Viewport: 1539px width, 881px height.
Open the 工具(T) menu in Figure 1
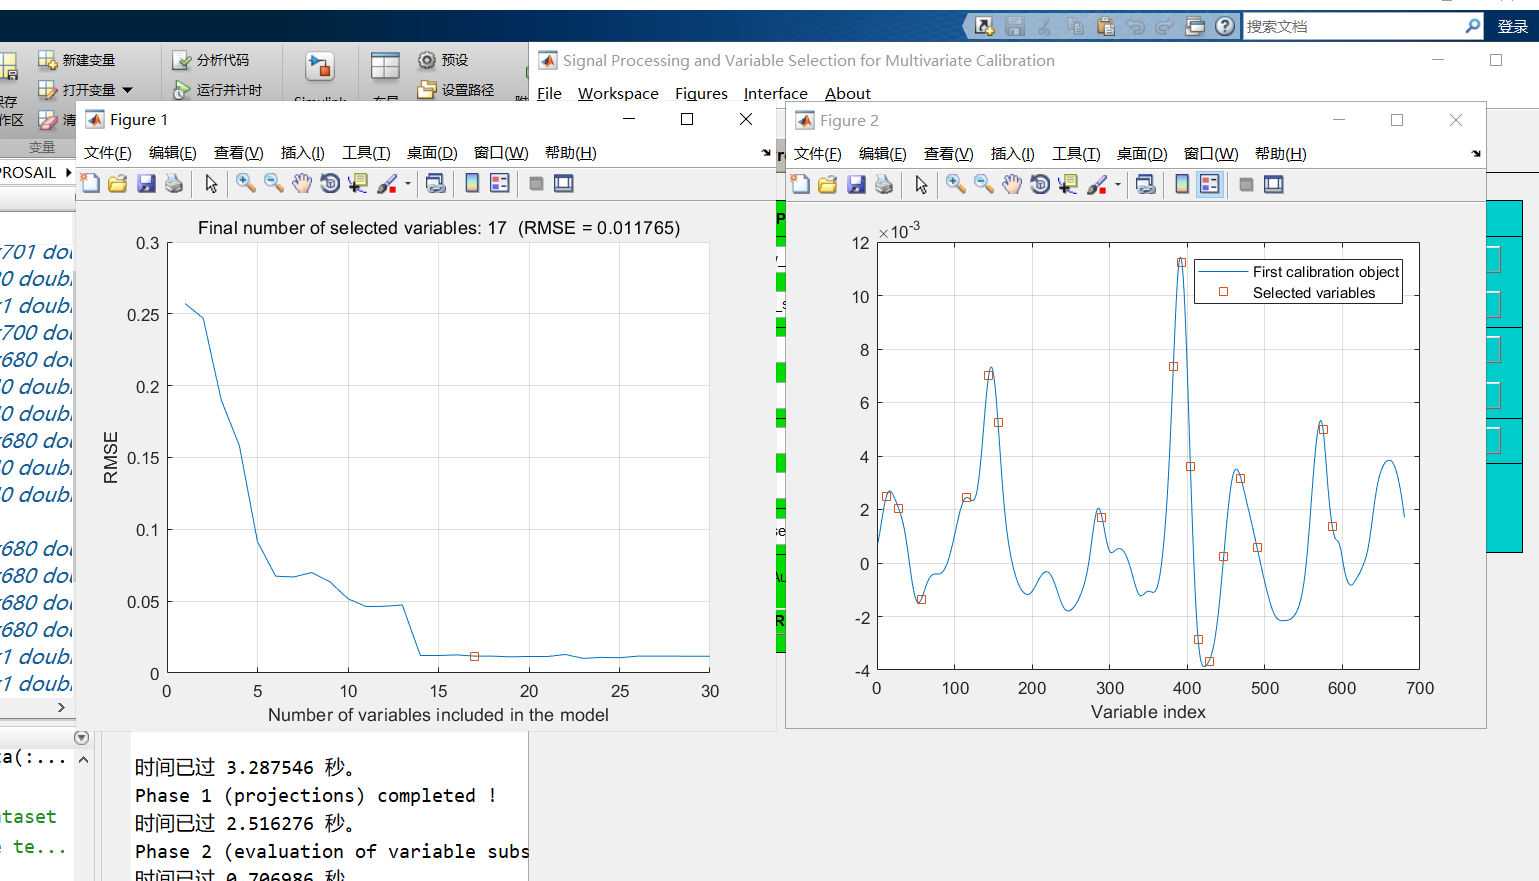pos(366,152)
